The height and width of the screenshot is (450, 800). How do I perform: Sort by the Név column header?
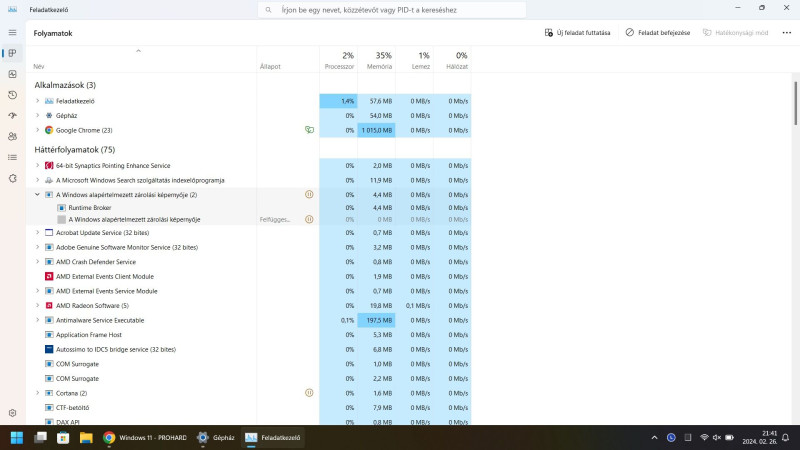click(142, 60)
